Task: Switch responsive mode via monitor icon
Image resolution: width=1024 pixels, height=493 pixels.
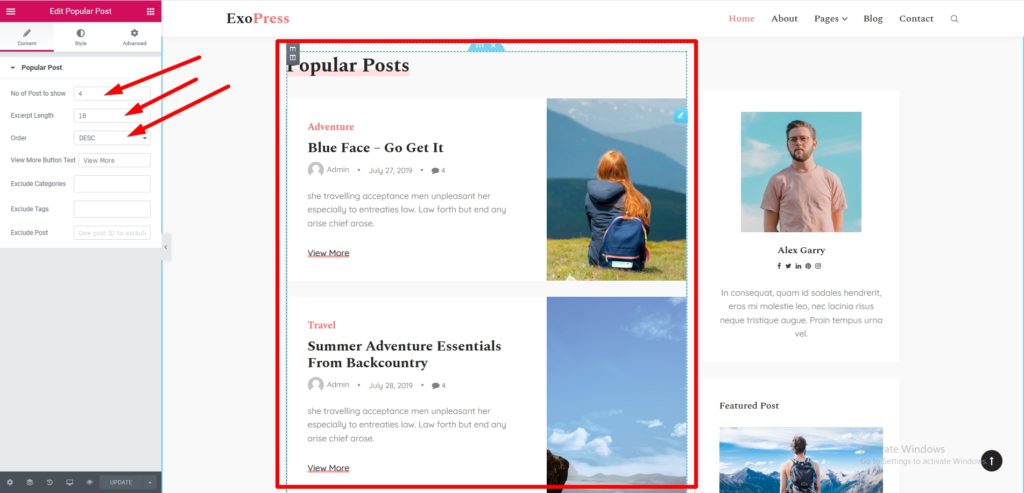Action: pos(69,483)
